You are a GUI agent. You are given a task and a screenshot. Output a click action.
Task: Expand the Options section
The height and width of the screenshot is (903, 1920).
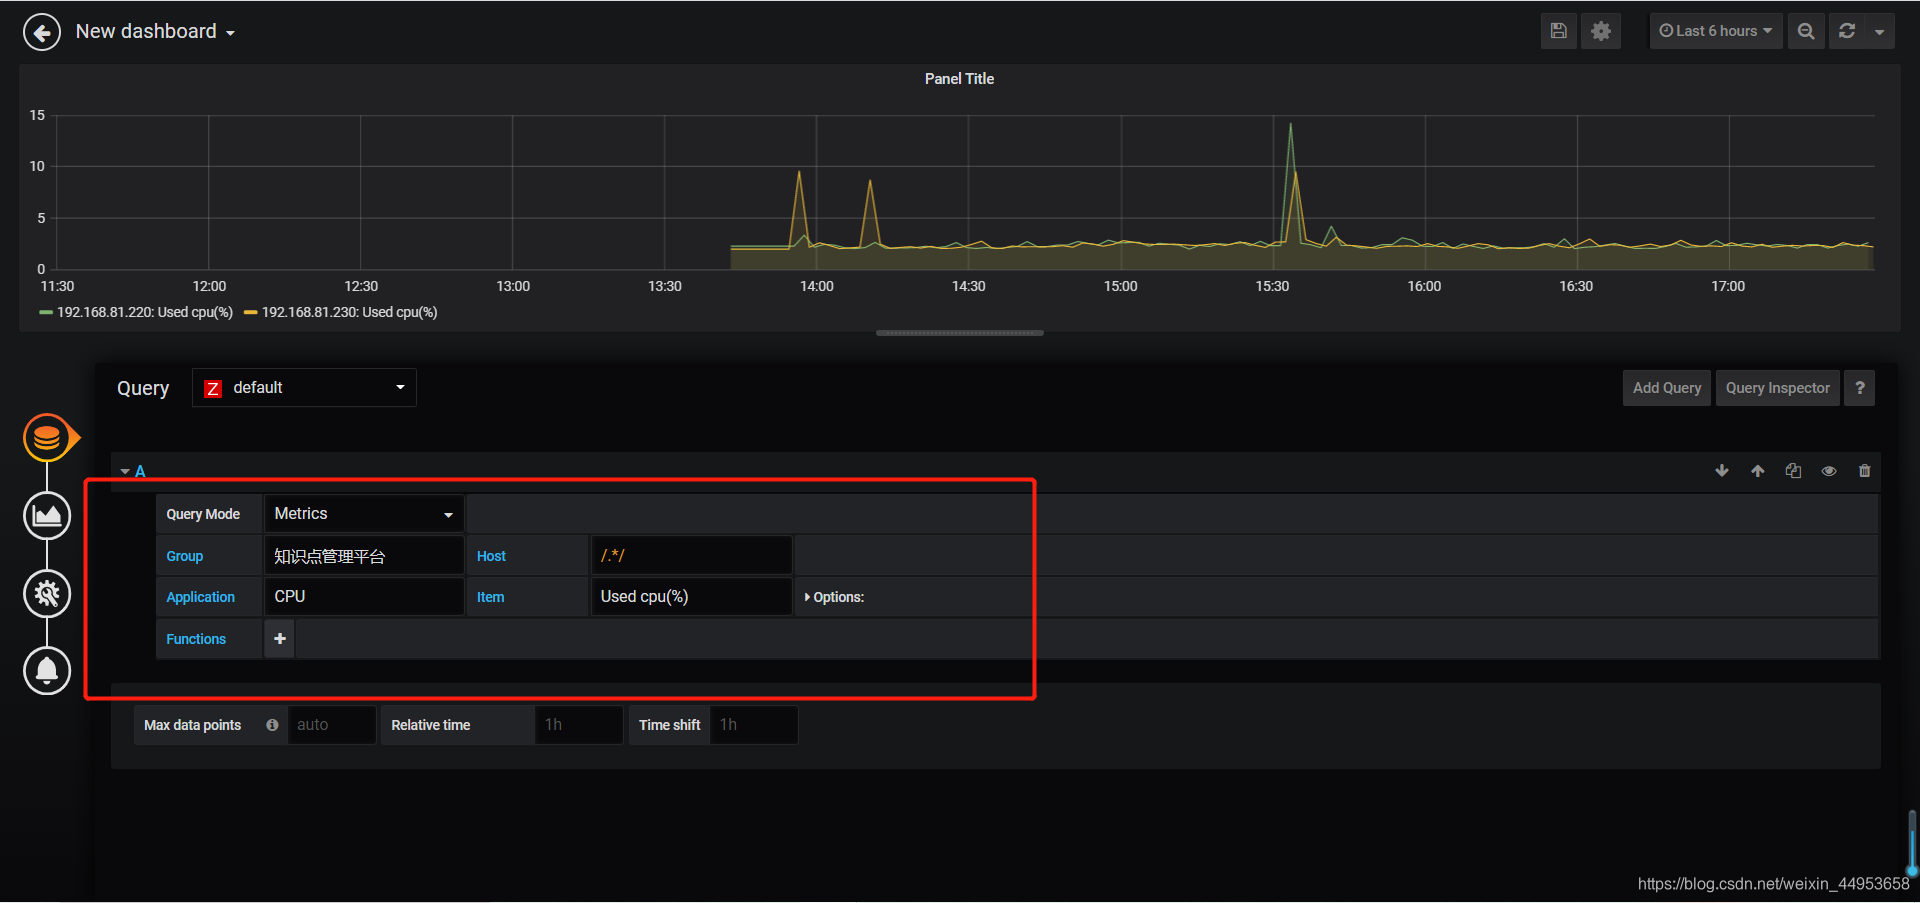coord(835,597)
